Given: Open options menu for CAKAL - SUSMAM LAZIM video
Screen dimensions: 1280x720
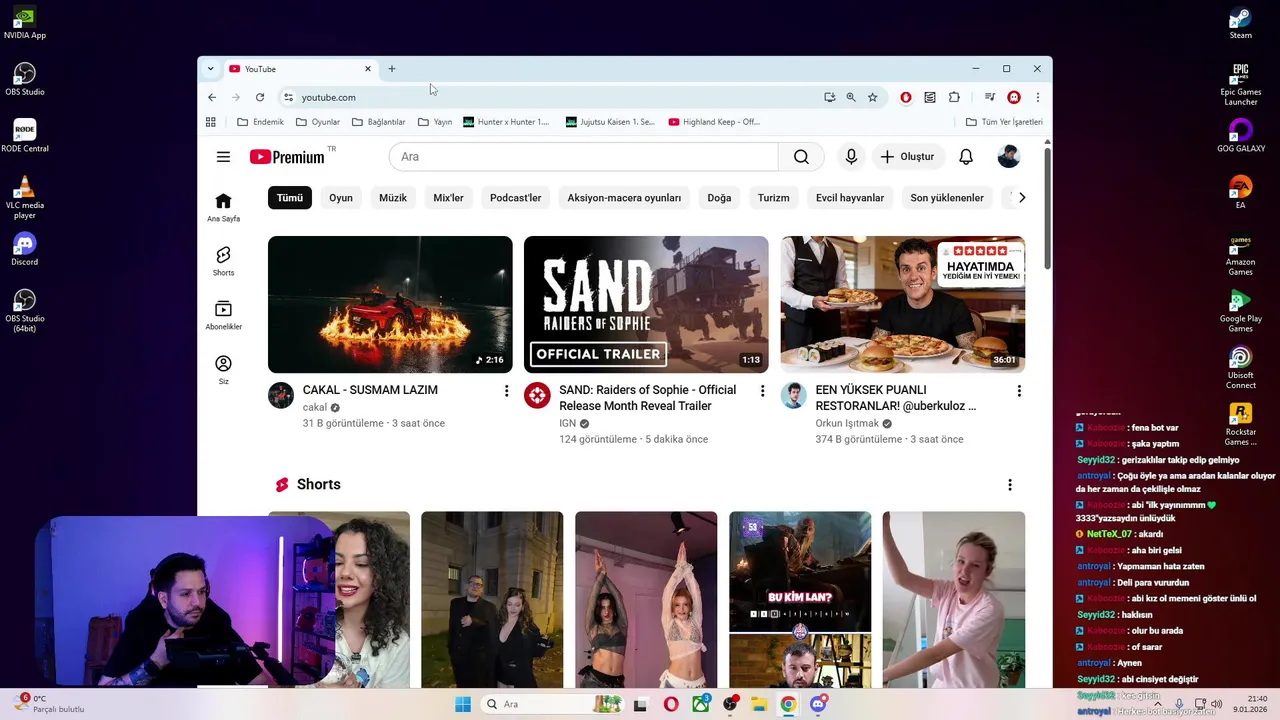Looking at the screenshot, I should [x=506, y=391].
